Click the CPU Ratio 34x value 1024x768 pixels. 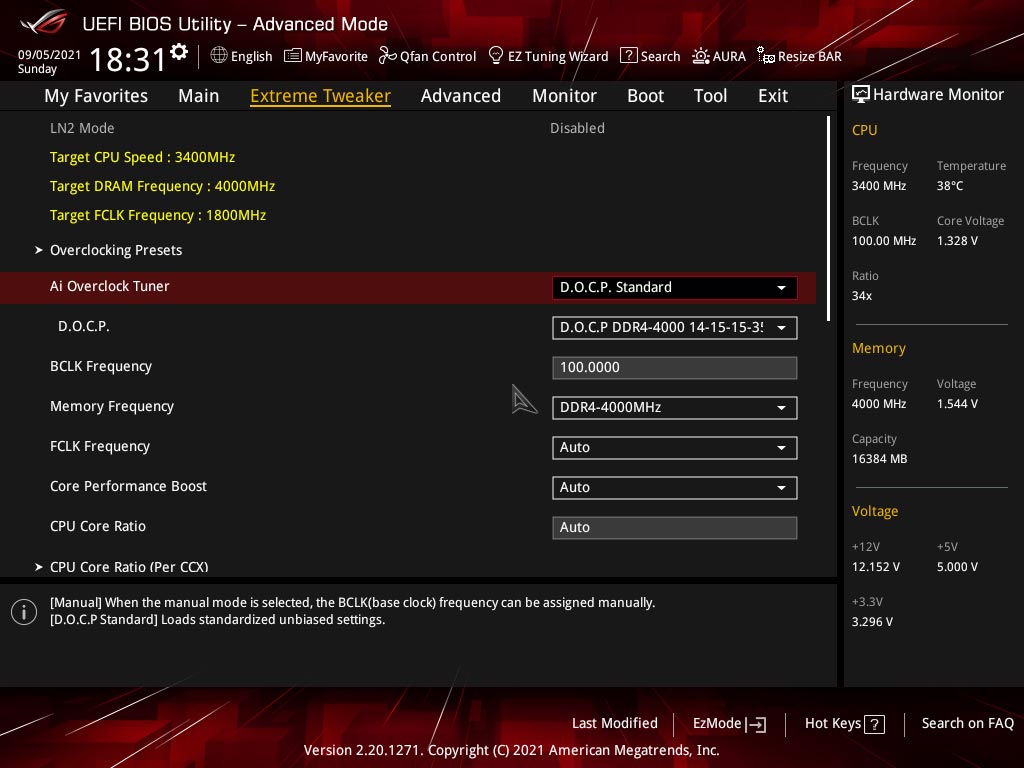pos(861,296)
